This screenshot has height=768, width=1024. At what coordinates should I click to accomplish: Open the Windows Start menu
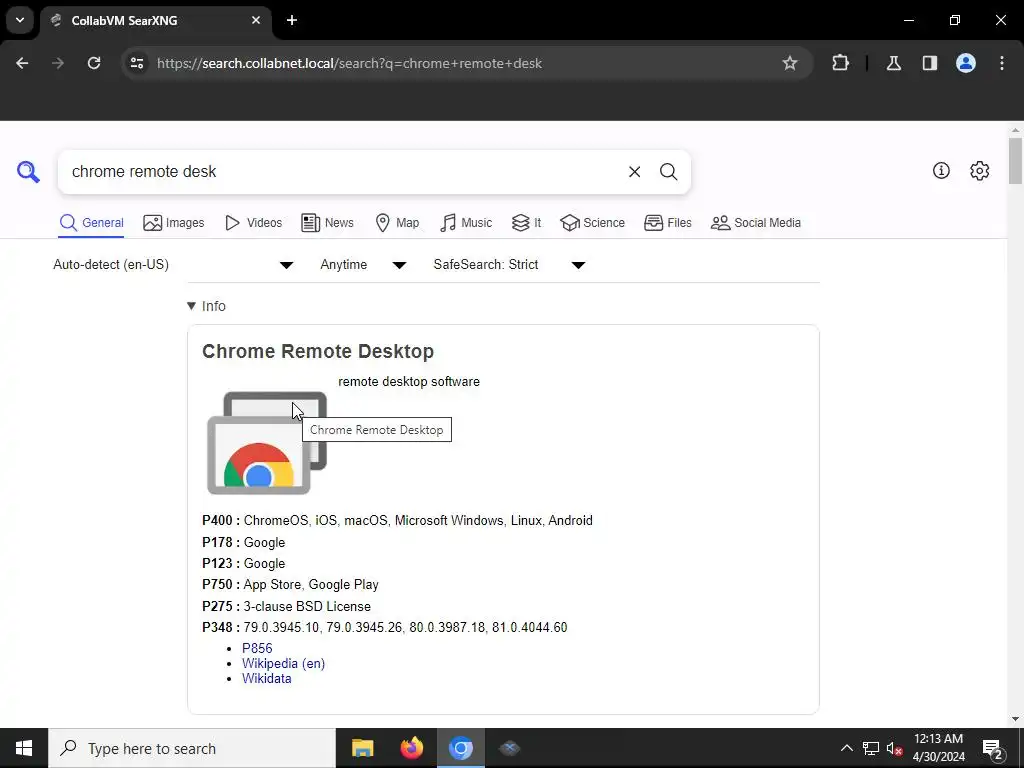tap(24, 748)
